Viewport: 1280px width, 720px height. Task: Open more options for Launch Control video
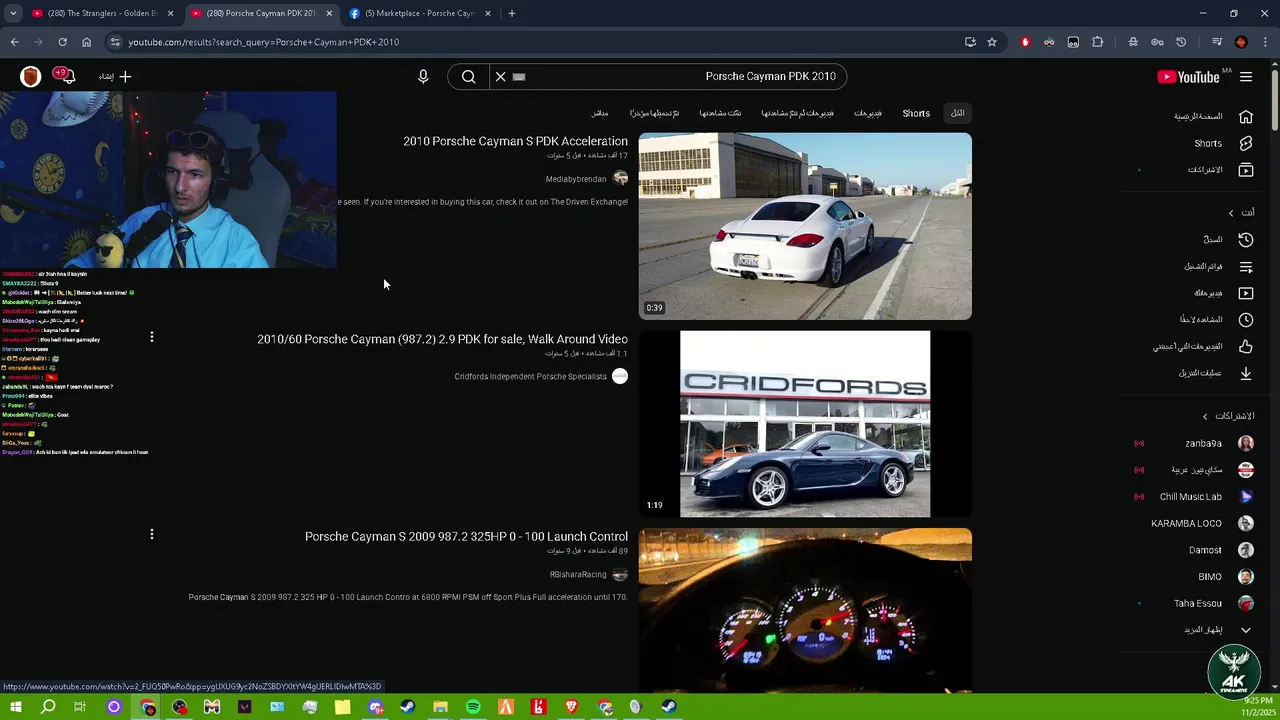tap(152, 535)
